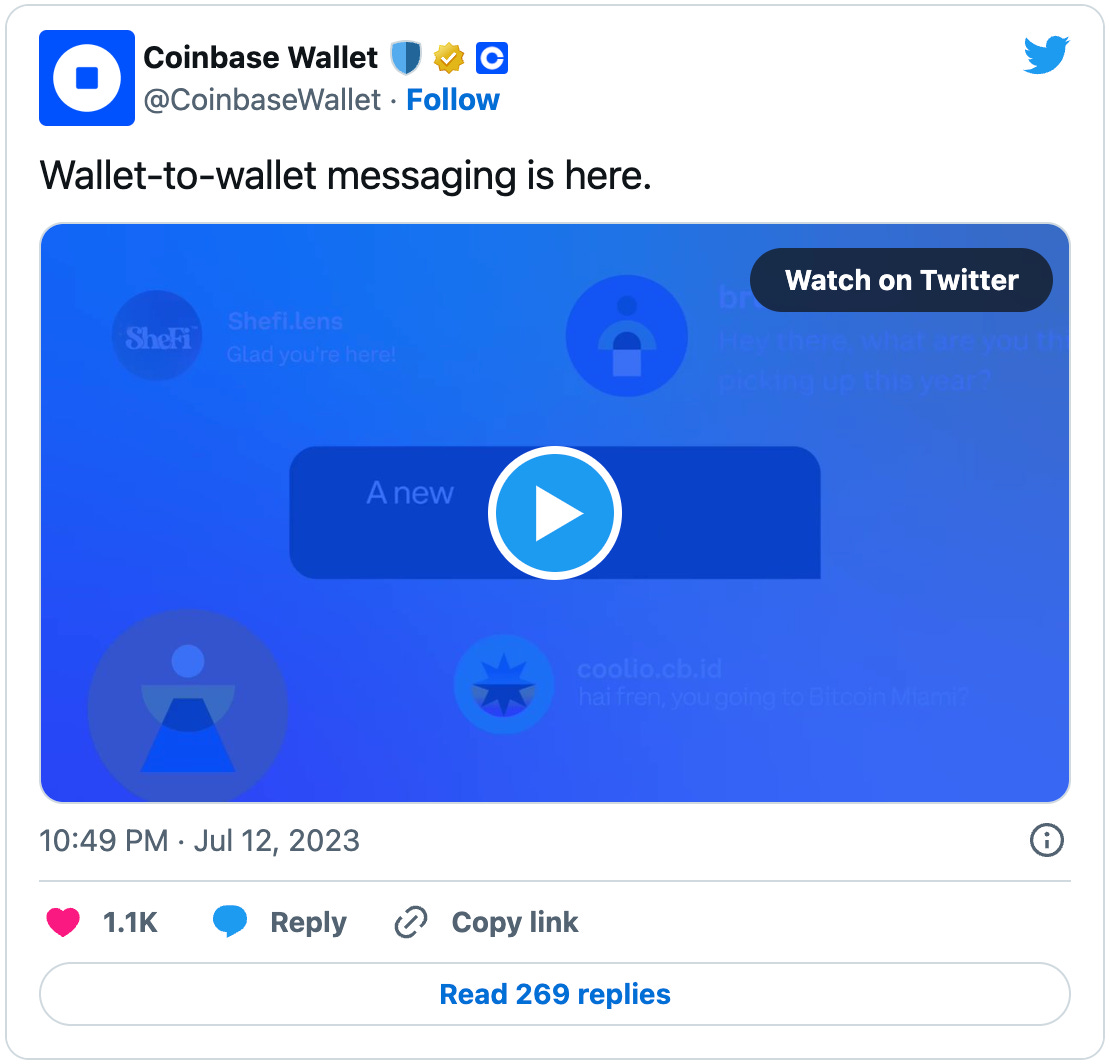Click the @CoinbaseWallet handle
The height and width of the screenshot is (1064, 1110).
(262, 100)
